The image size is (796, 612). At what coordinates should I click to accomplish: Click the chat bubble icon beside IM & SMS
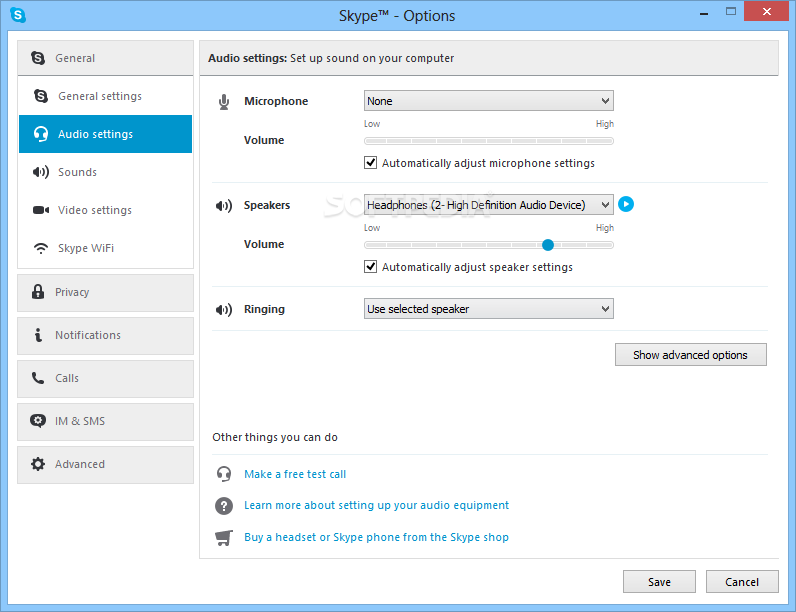(38, 421)
